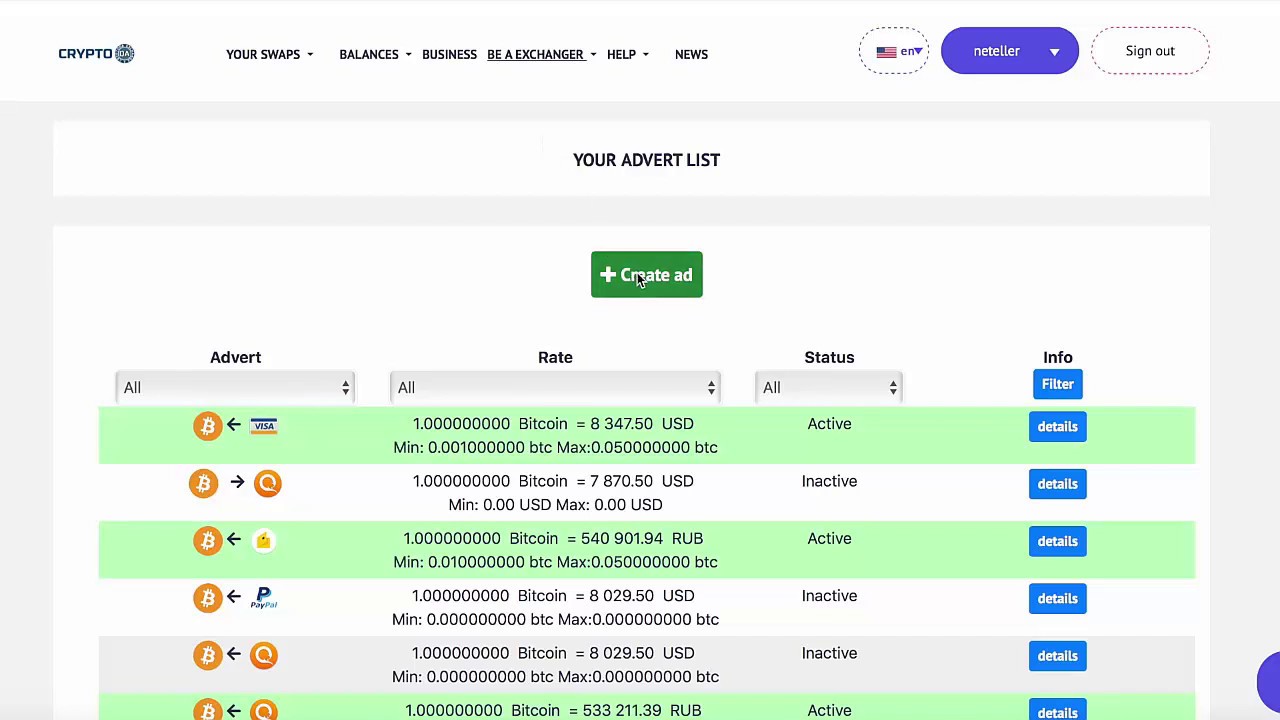Expand the BALANCES menu
This screenshot has height=720, width=1280.
tap(375, 54)
